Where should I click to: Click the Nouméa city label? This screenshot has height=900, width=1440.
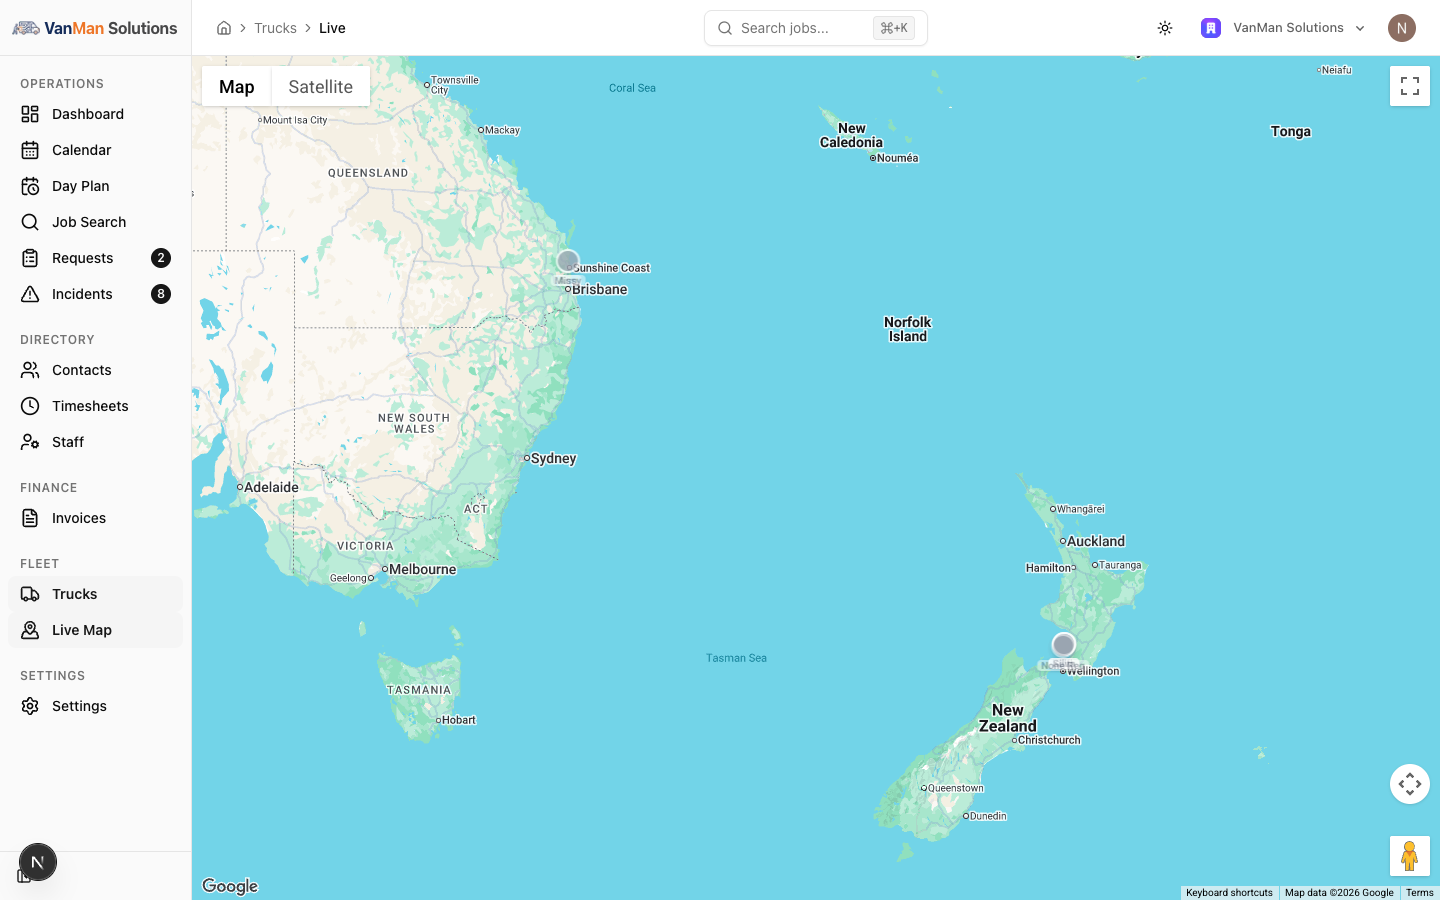[x=897, y=158]
